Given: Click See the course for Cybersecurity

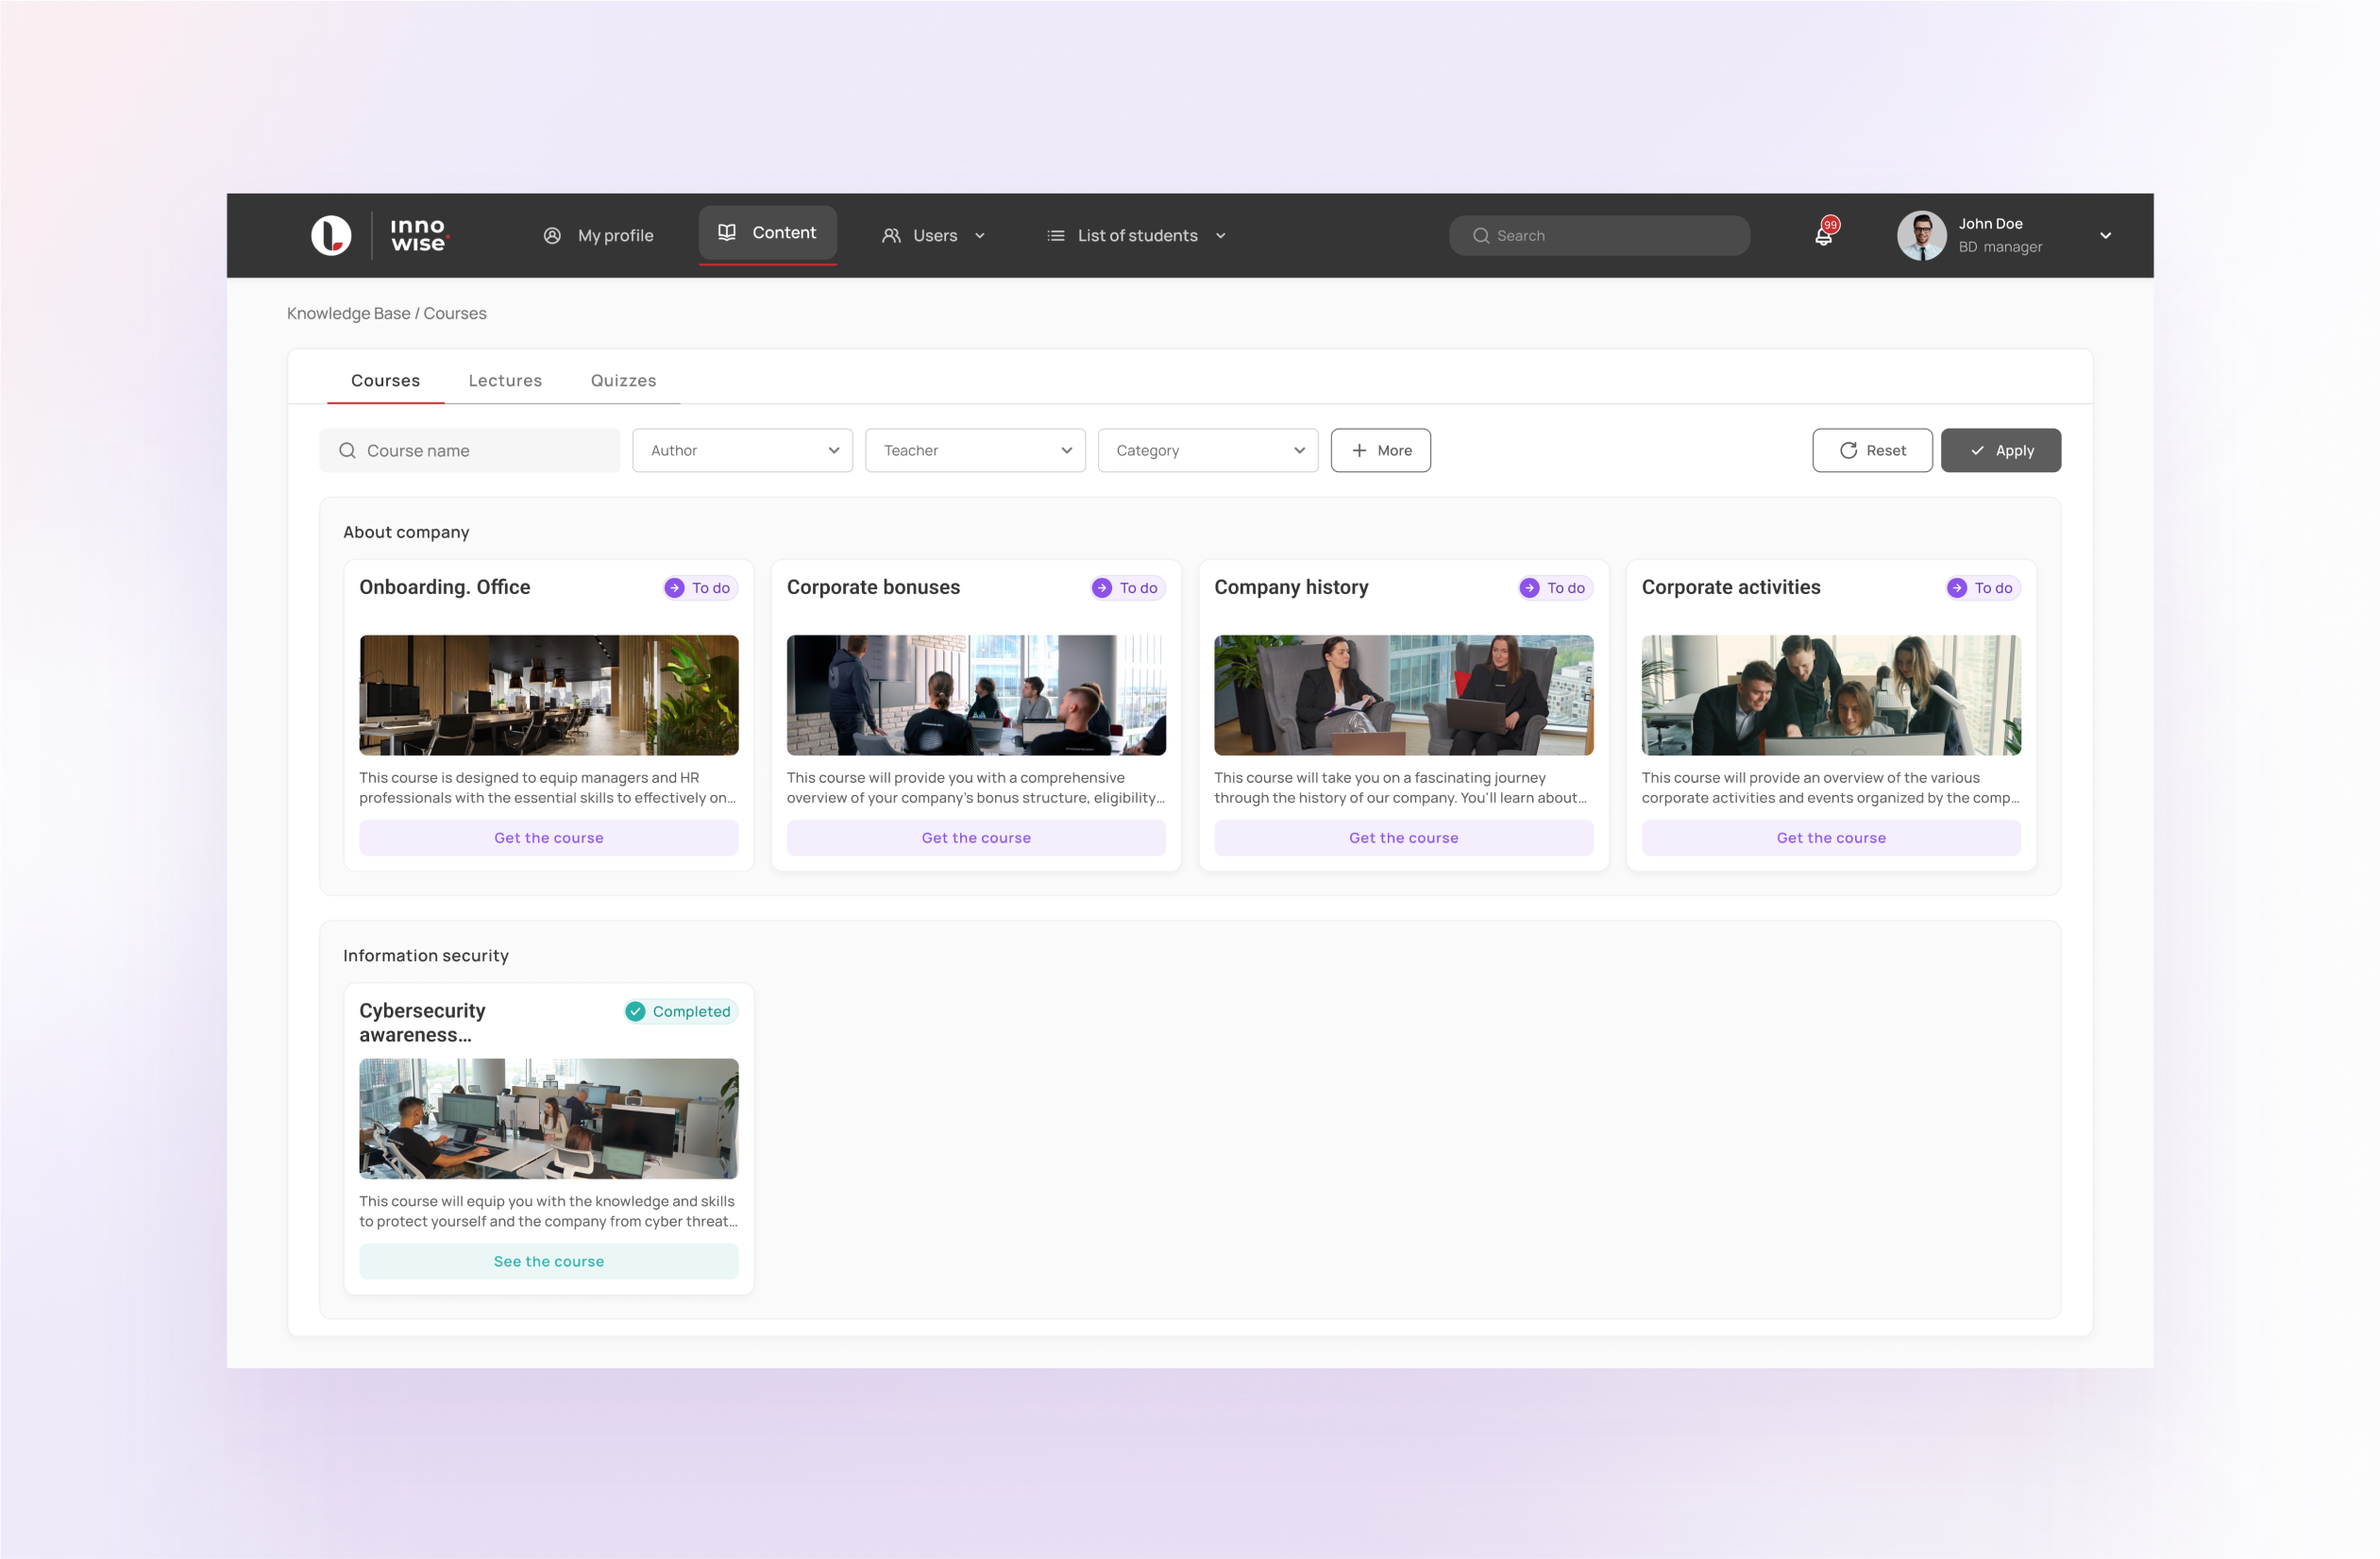Looking at the screenshot, I should coord(549,1261).
